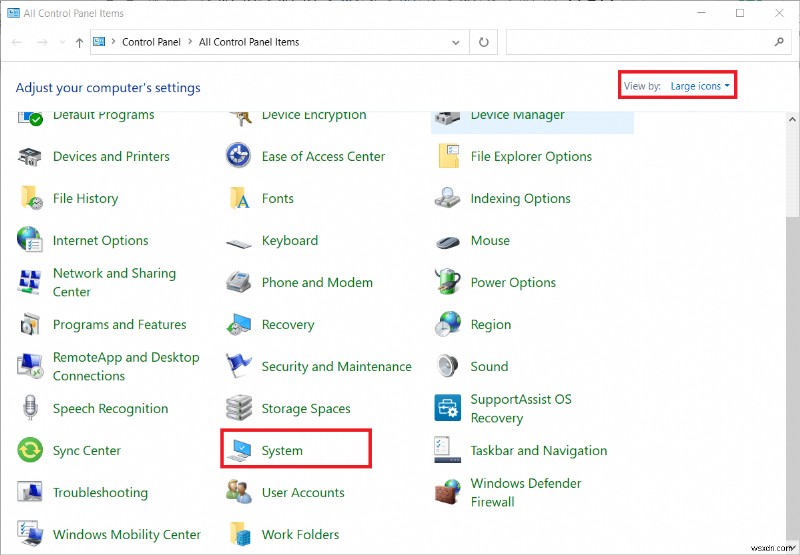Open the Speech Recognition text link
This screenshot has width=800, height=555.
click(110, 409)
